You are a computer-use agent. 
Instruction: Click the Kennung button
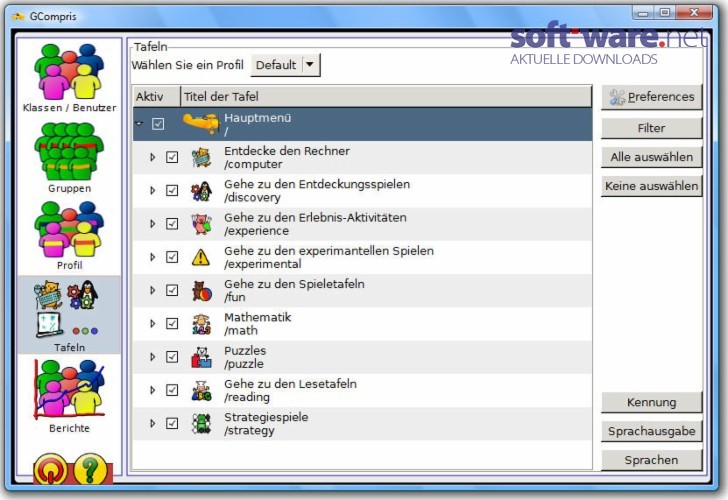(x=651, y=403)
